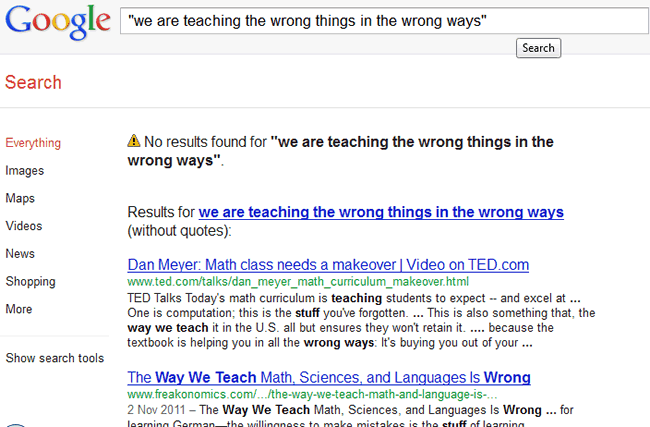Screen dimensions: 650x427
Task: Switch to Images results
Action: (x=25, y=171)
